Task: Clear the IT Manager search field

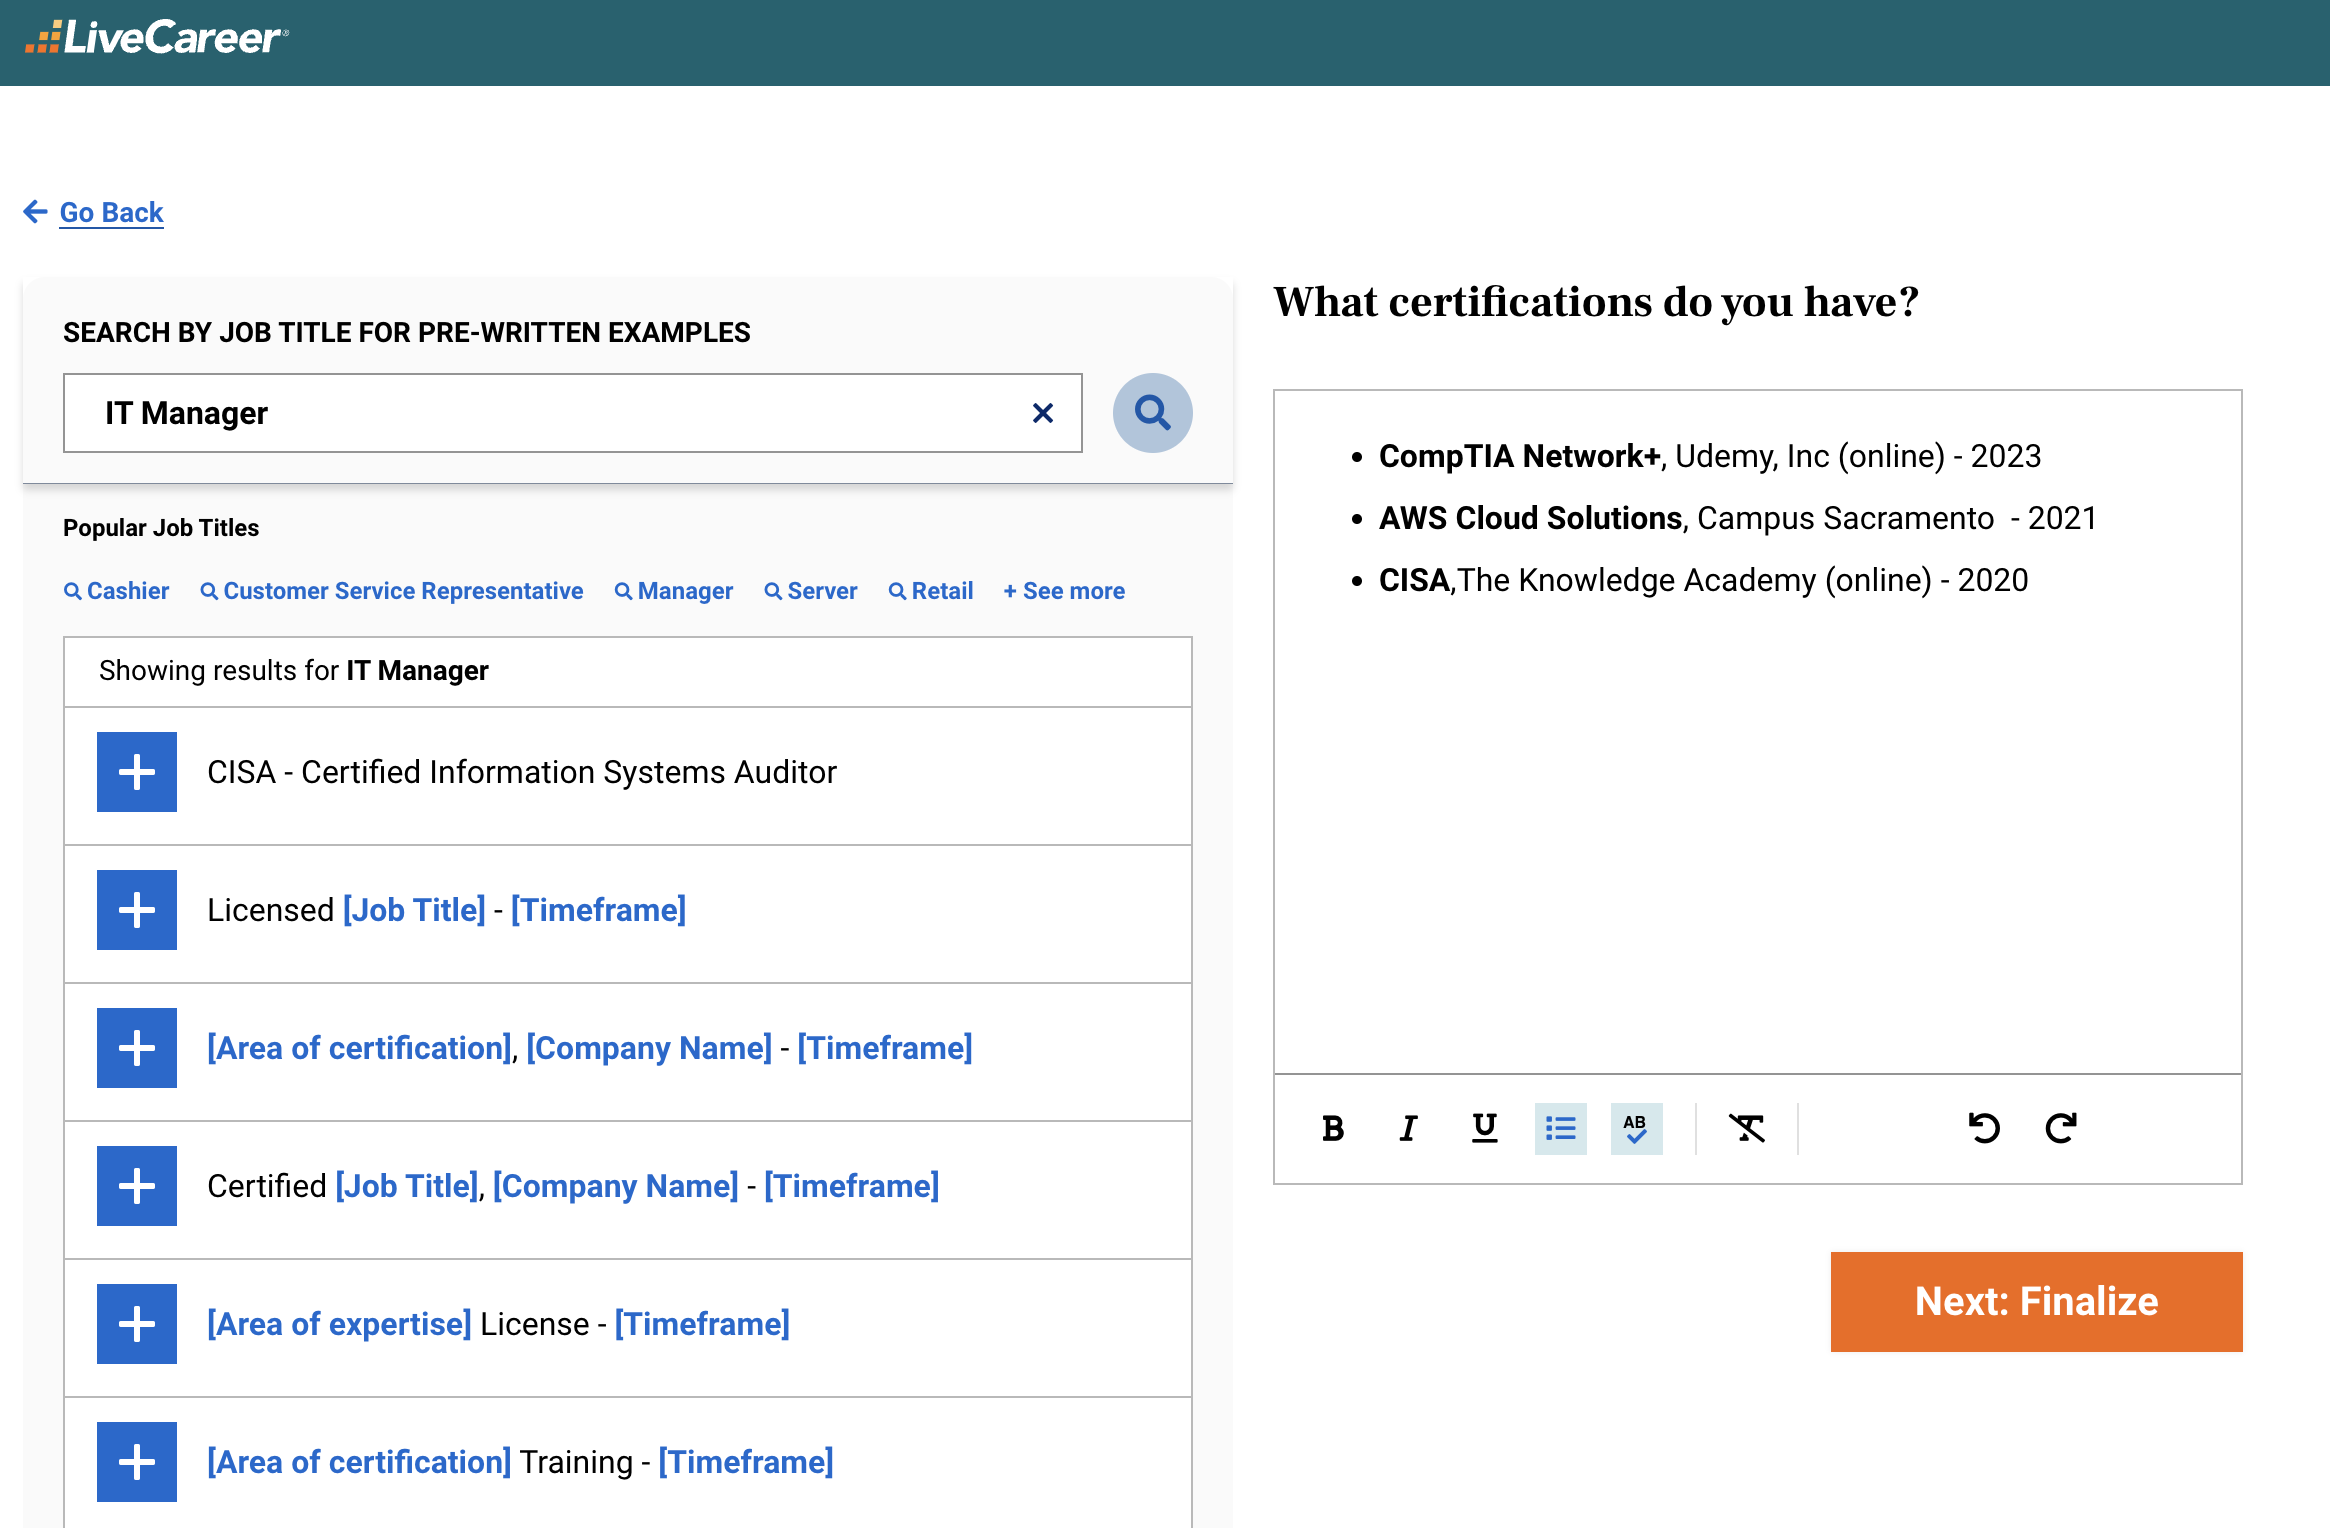Action: click(x=1043, y=412)
